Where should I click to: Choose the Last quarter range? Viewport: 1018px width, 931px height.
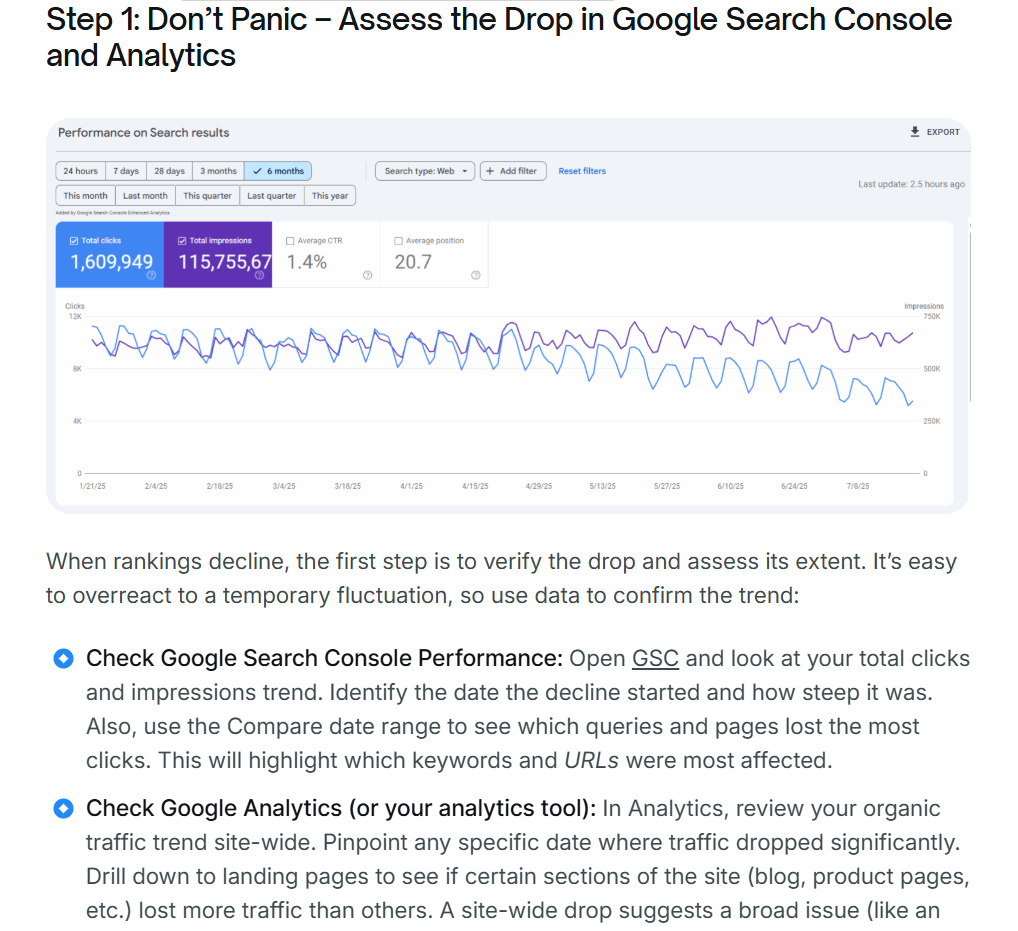click(271, 196)
